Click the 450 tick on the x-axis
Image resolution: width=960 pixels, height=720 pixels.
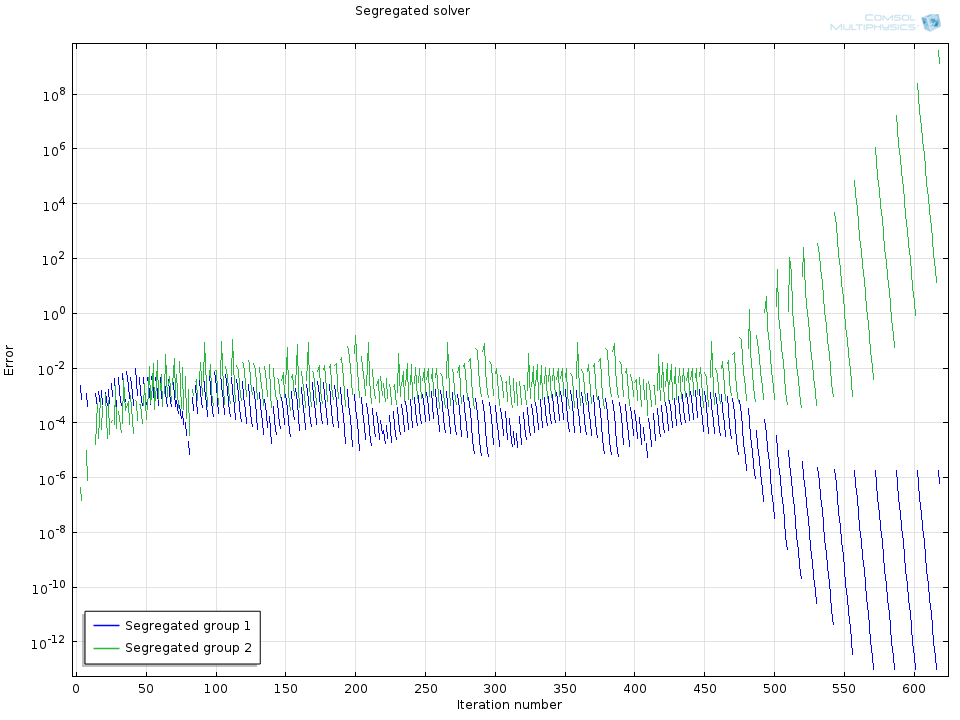[705, 689]
